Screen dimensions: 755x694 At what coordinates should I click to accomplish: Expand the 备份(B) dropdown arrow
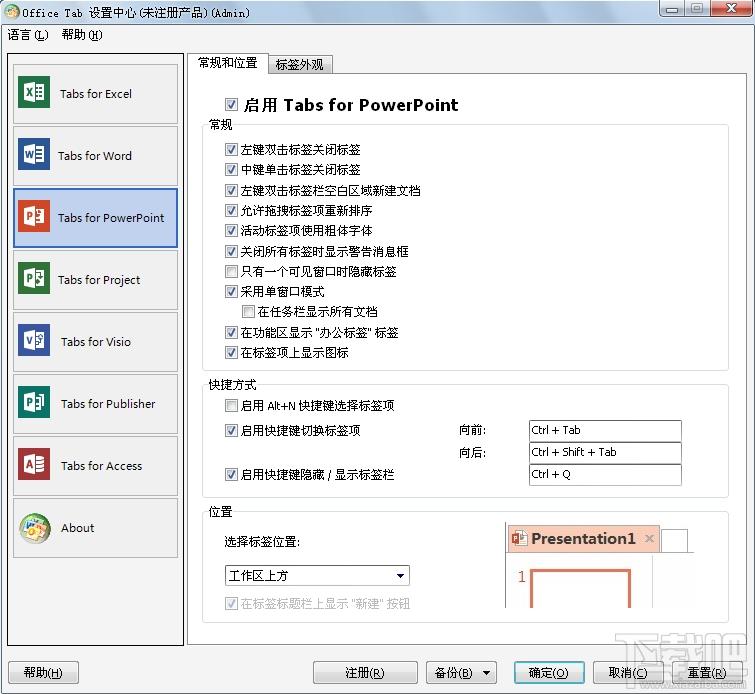tap(486, 673)
